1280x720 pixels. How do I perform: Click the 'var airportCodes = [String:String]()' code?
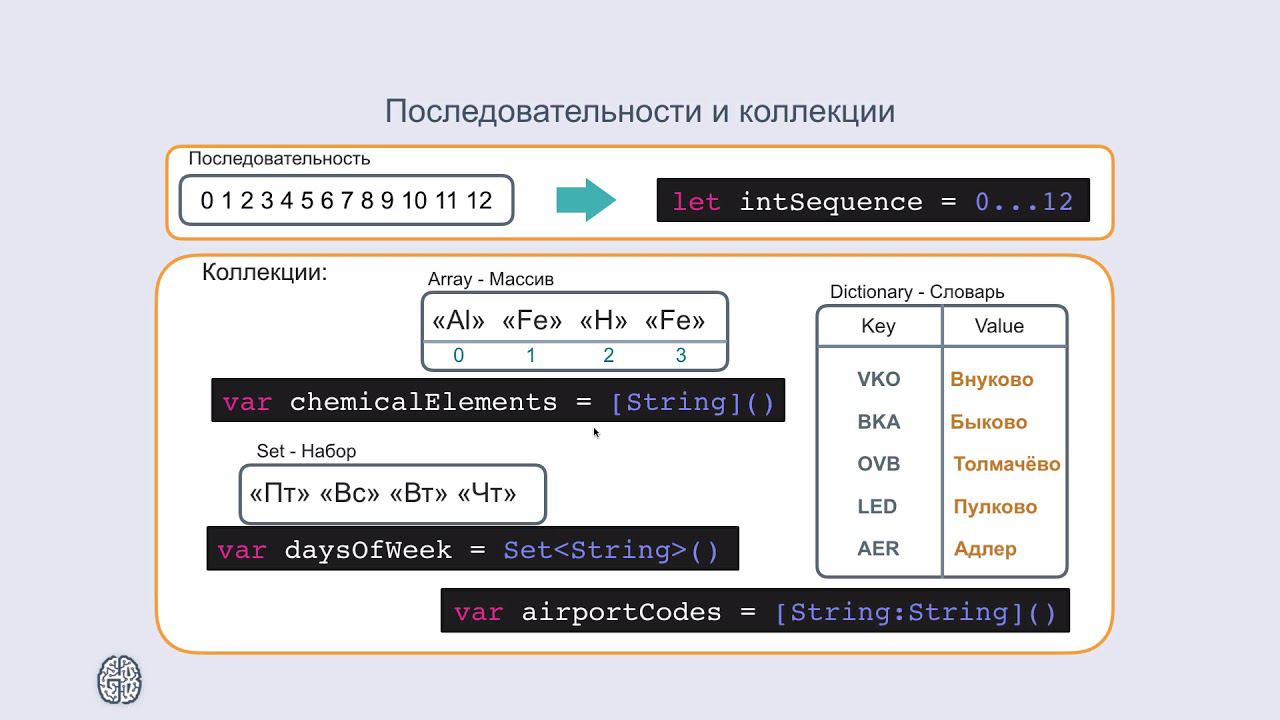coord(755,611)
